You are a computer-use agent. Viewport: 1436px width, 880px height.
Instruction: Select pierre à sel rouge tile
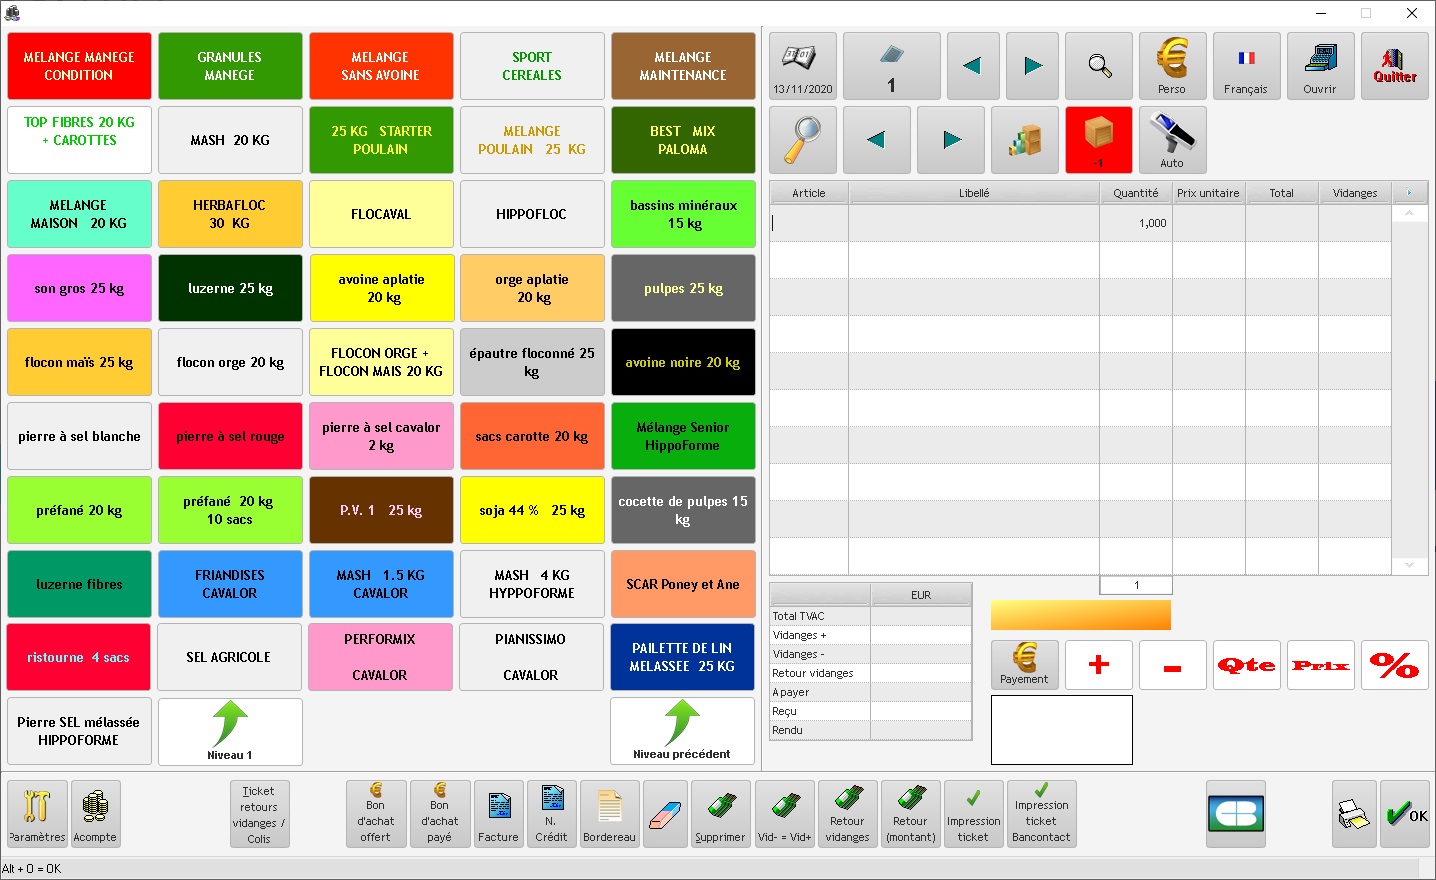230,436
